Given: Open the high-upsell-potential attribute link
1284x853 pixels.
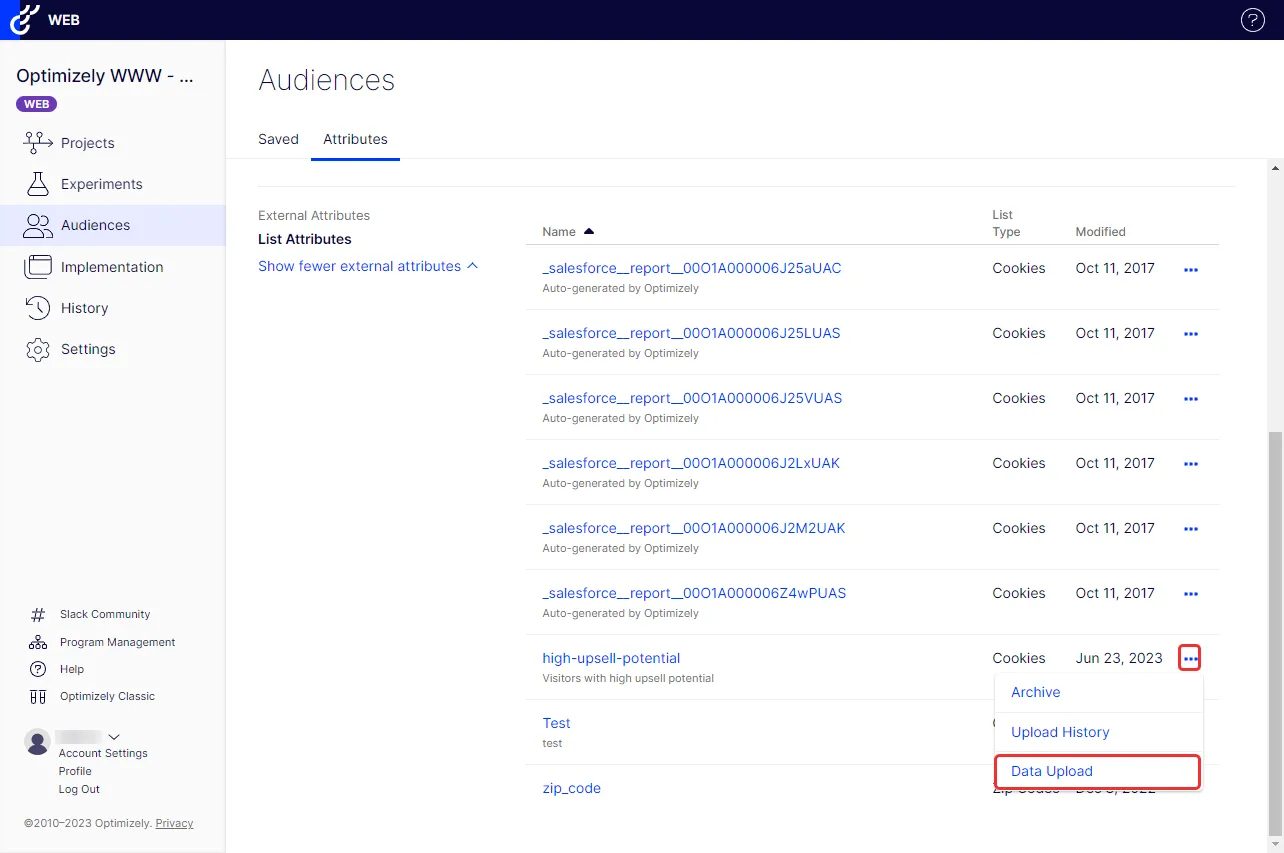Looking at the screenshot, I should point(611,658).
